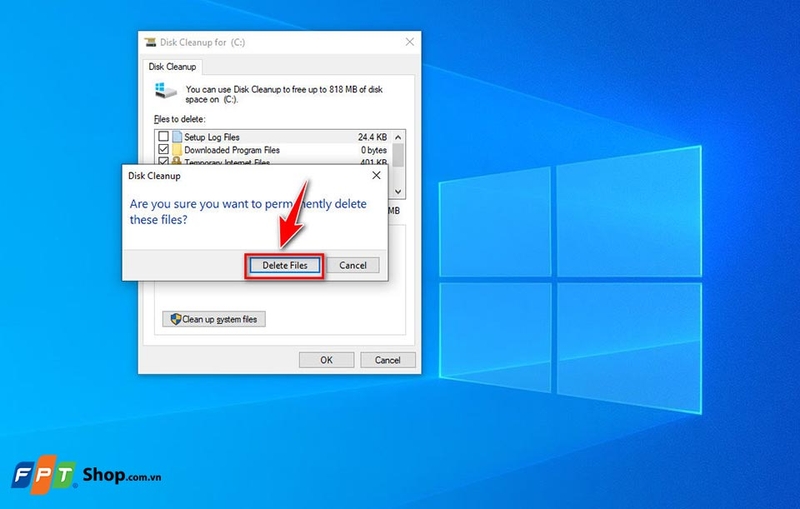Click the 'Are you sure' confirmation message
The width and height of the screenshot is (800, 509).
tap(248, 212)
